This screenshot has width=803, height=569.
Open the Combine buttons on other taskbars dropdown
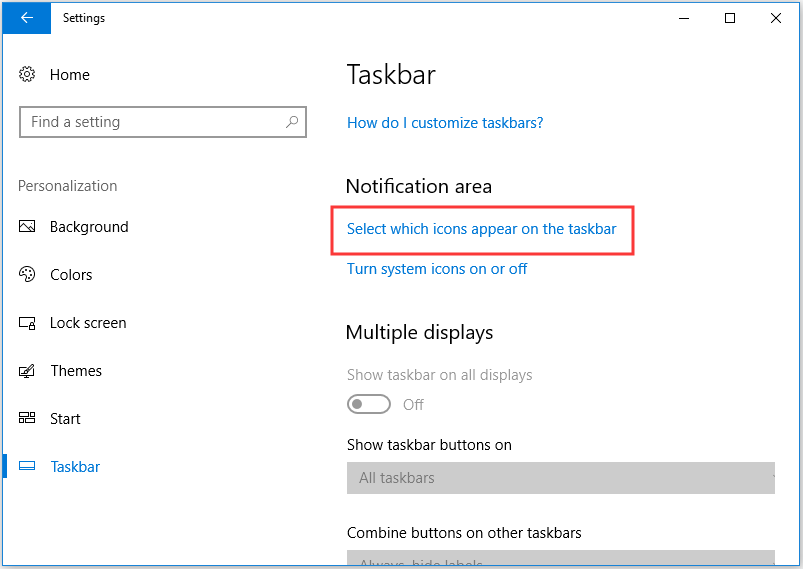(561, 558)
